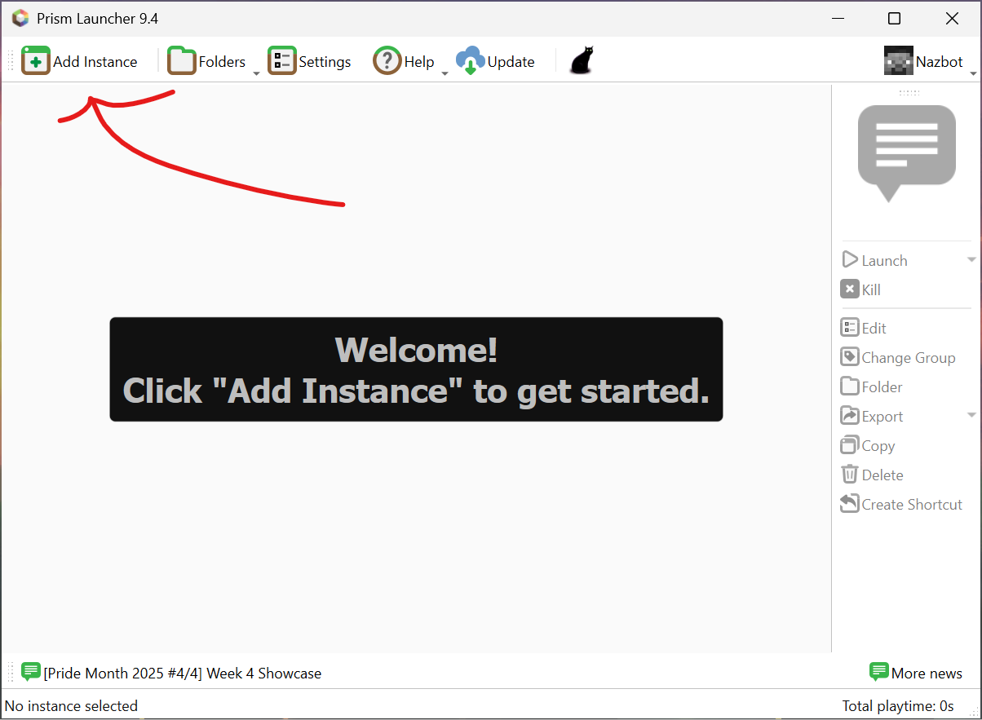This screenshot has width=982, height=720.
Task: Toggle the black cat icon
Action: [581, 61]
